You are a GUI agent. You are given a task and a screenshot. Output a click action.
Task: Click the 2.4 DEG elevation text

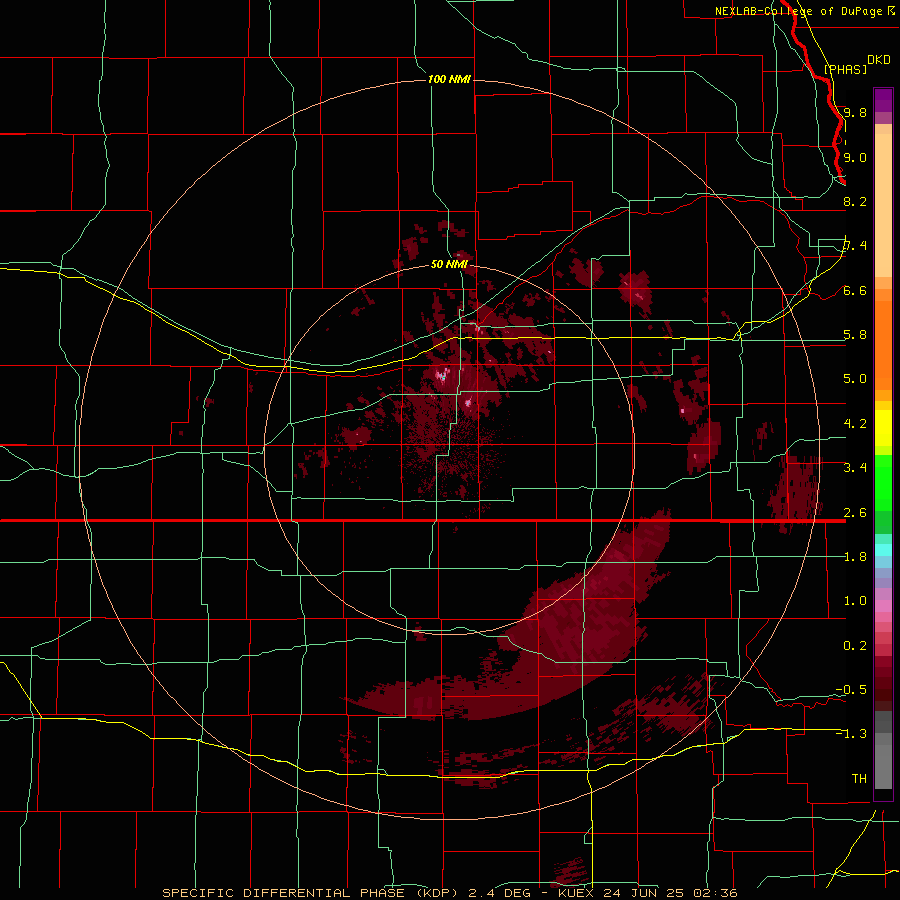(501, 893)
